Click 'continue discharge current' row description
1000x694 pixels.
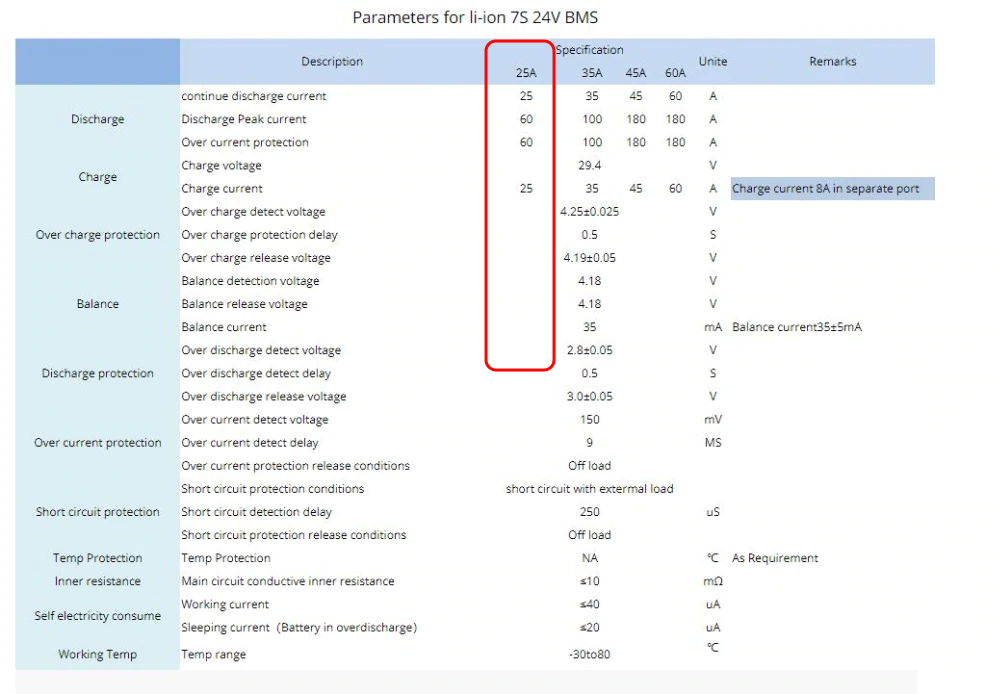(x=254, y=96)
